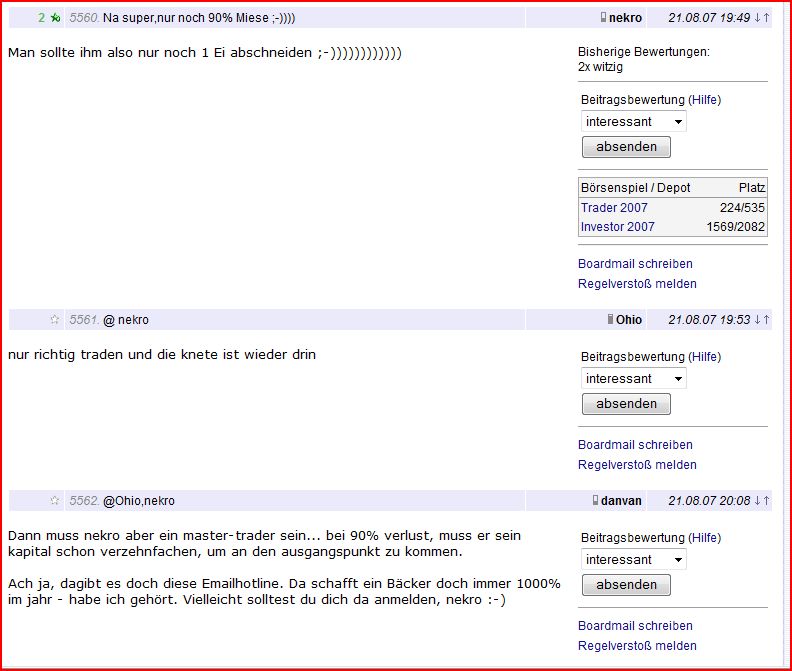Screen dimensions: 792x671
Task: Submit rating with absenden on Ohio's post
Action: pos(626,404)
